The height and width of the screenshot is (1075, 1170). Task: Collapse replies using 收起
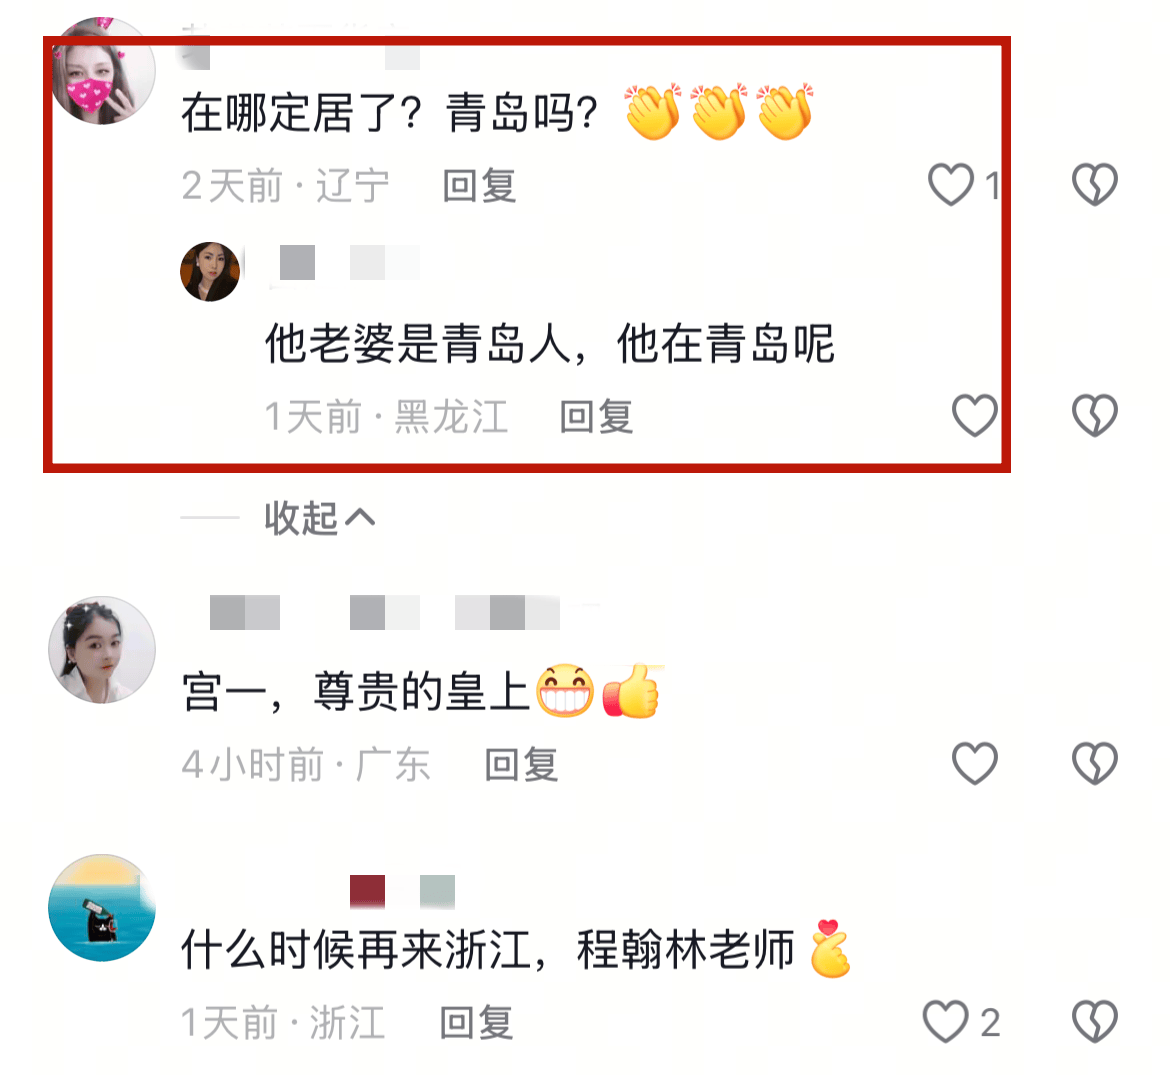pyautogui.click(x=319, y=518)
